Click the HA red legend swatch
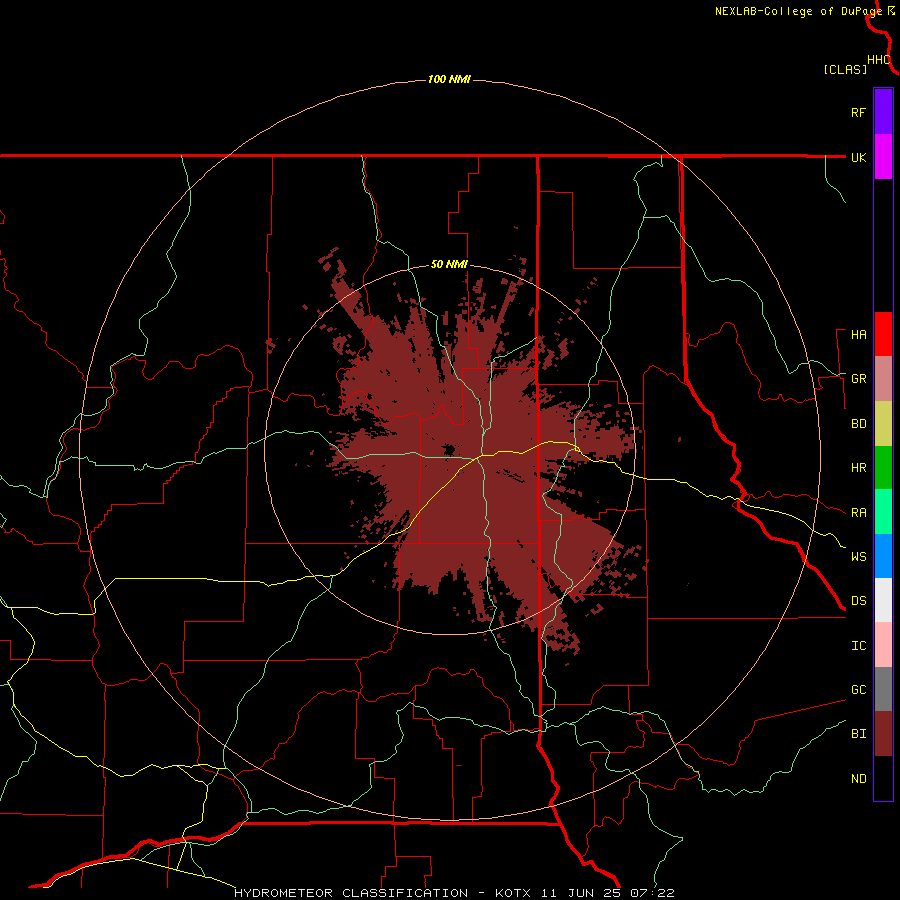The height and width of the screenshot is (900, 900). (x=883, y=334)
